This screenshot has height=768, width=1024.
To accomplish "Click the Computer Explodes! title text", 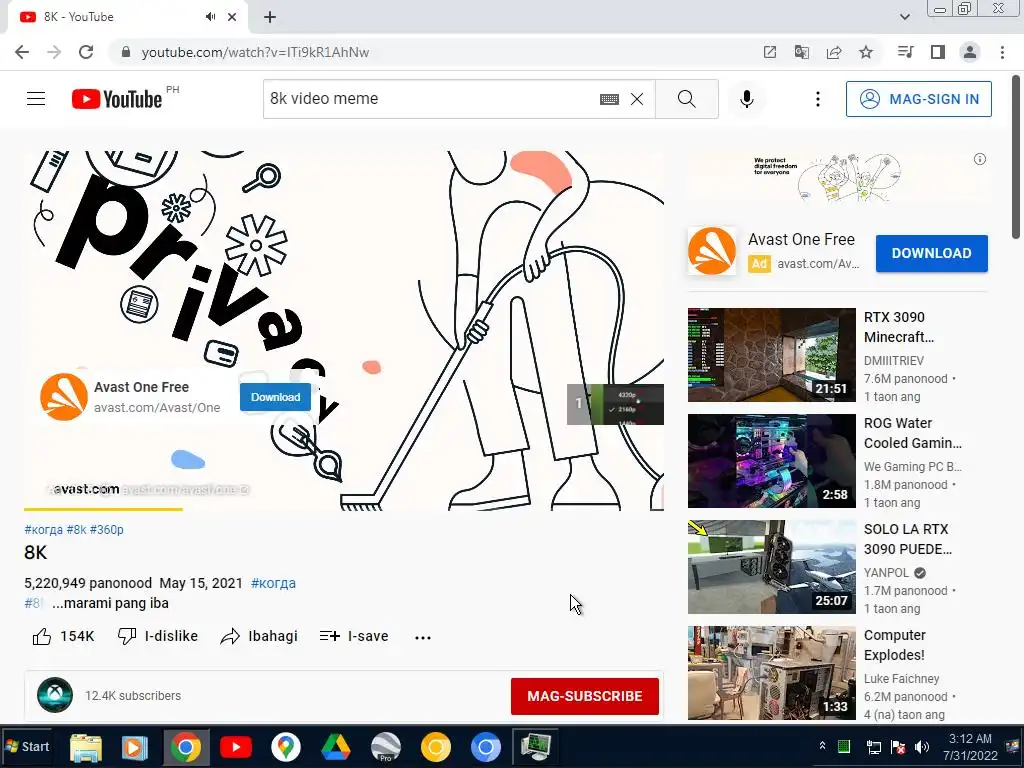I will coord(894,645).
